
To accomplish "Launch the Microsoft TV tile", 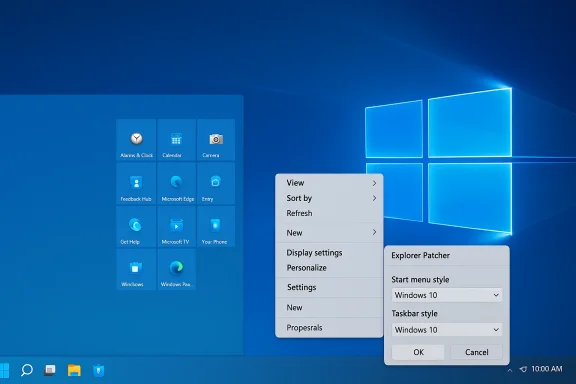I will [x=176, y=226].
